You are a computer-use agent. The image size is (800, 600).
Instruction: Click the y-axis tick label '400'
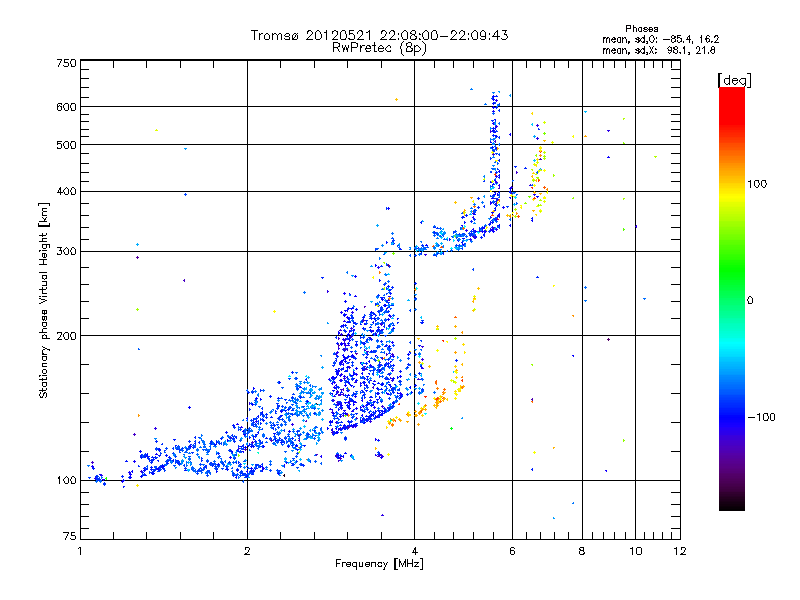coord(67,191)
